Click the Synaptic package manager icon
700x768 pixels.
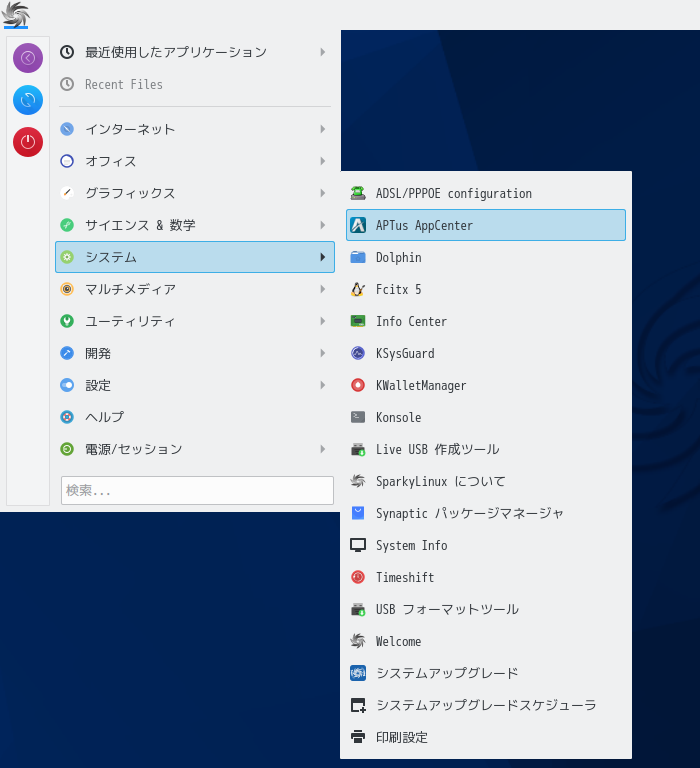pyautogui.click(x=358, y=513)
